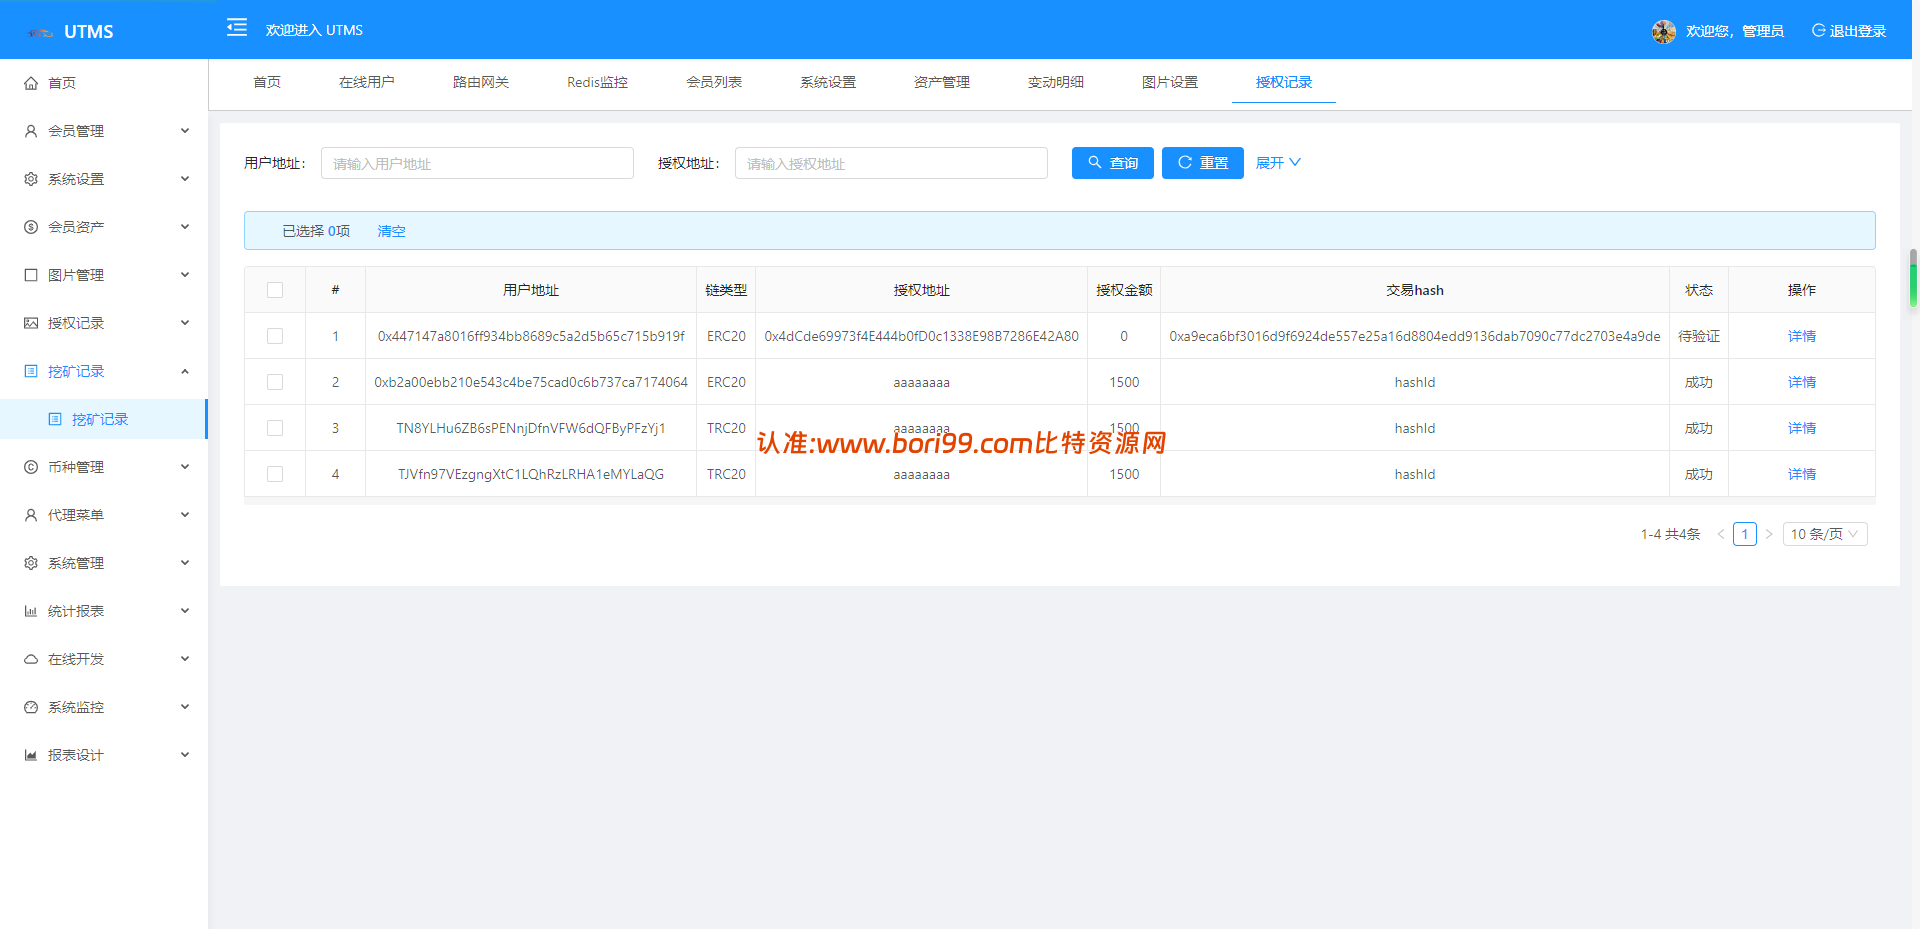Switch to the 路由网关 tab
The height and width of the screenshot is (929, 1920).
click(481, 82)
